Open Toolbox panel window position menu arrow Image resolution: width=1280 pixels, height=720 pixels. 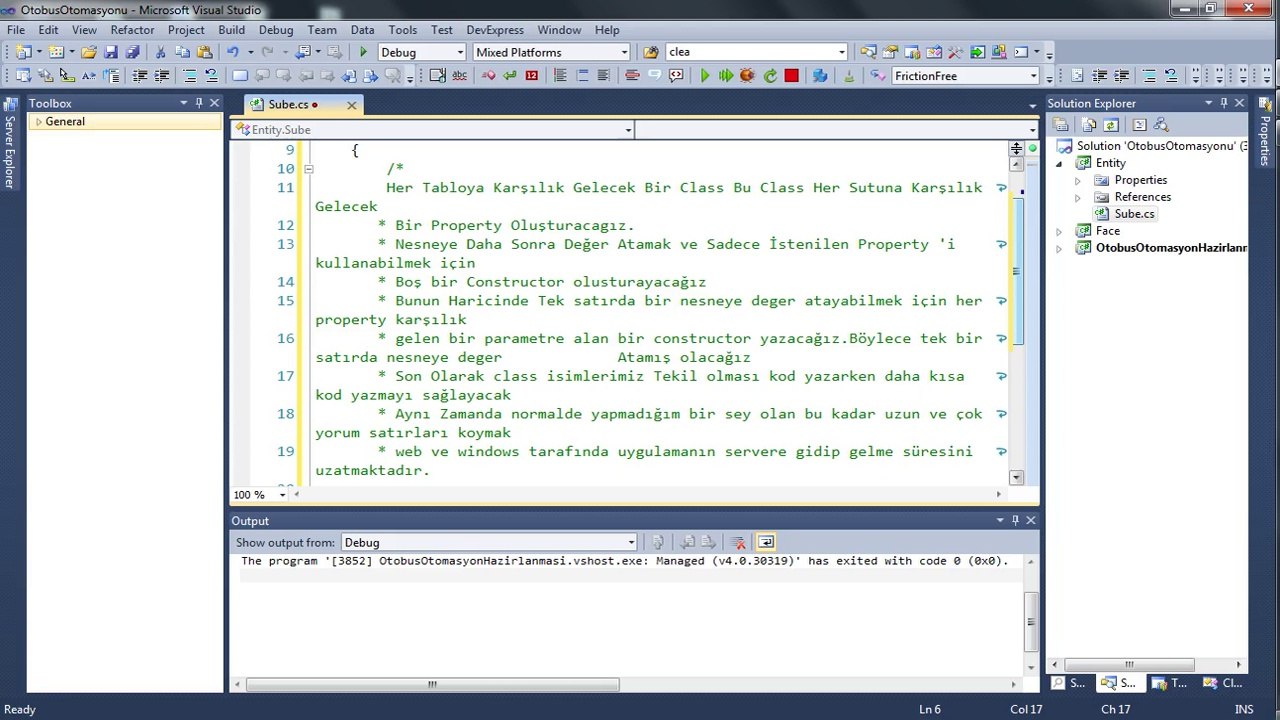184,103
